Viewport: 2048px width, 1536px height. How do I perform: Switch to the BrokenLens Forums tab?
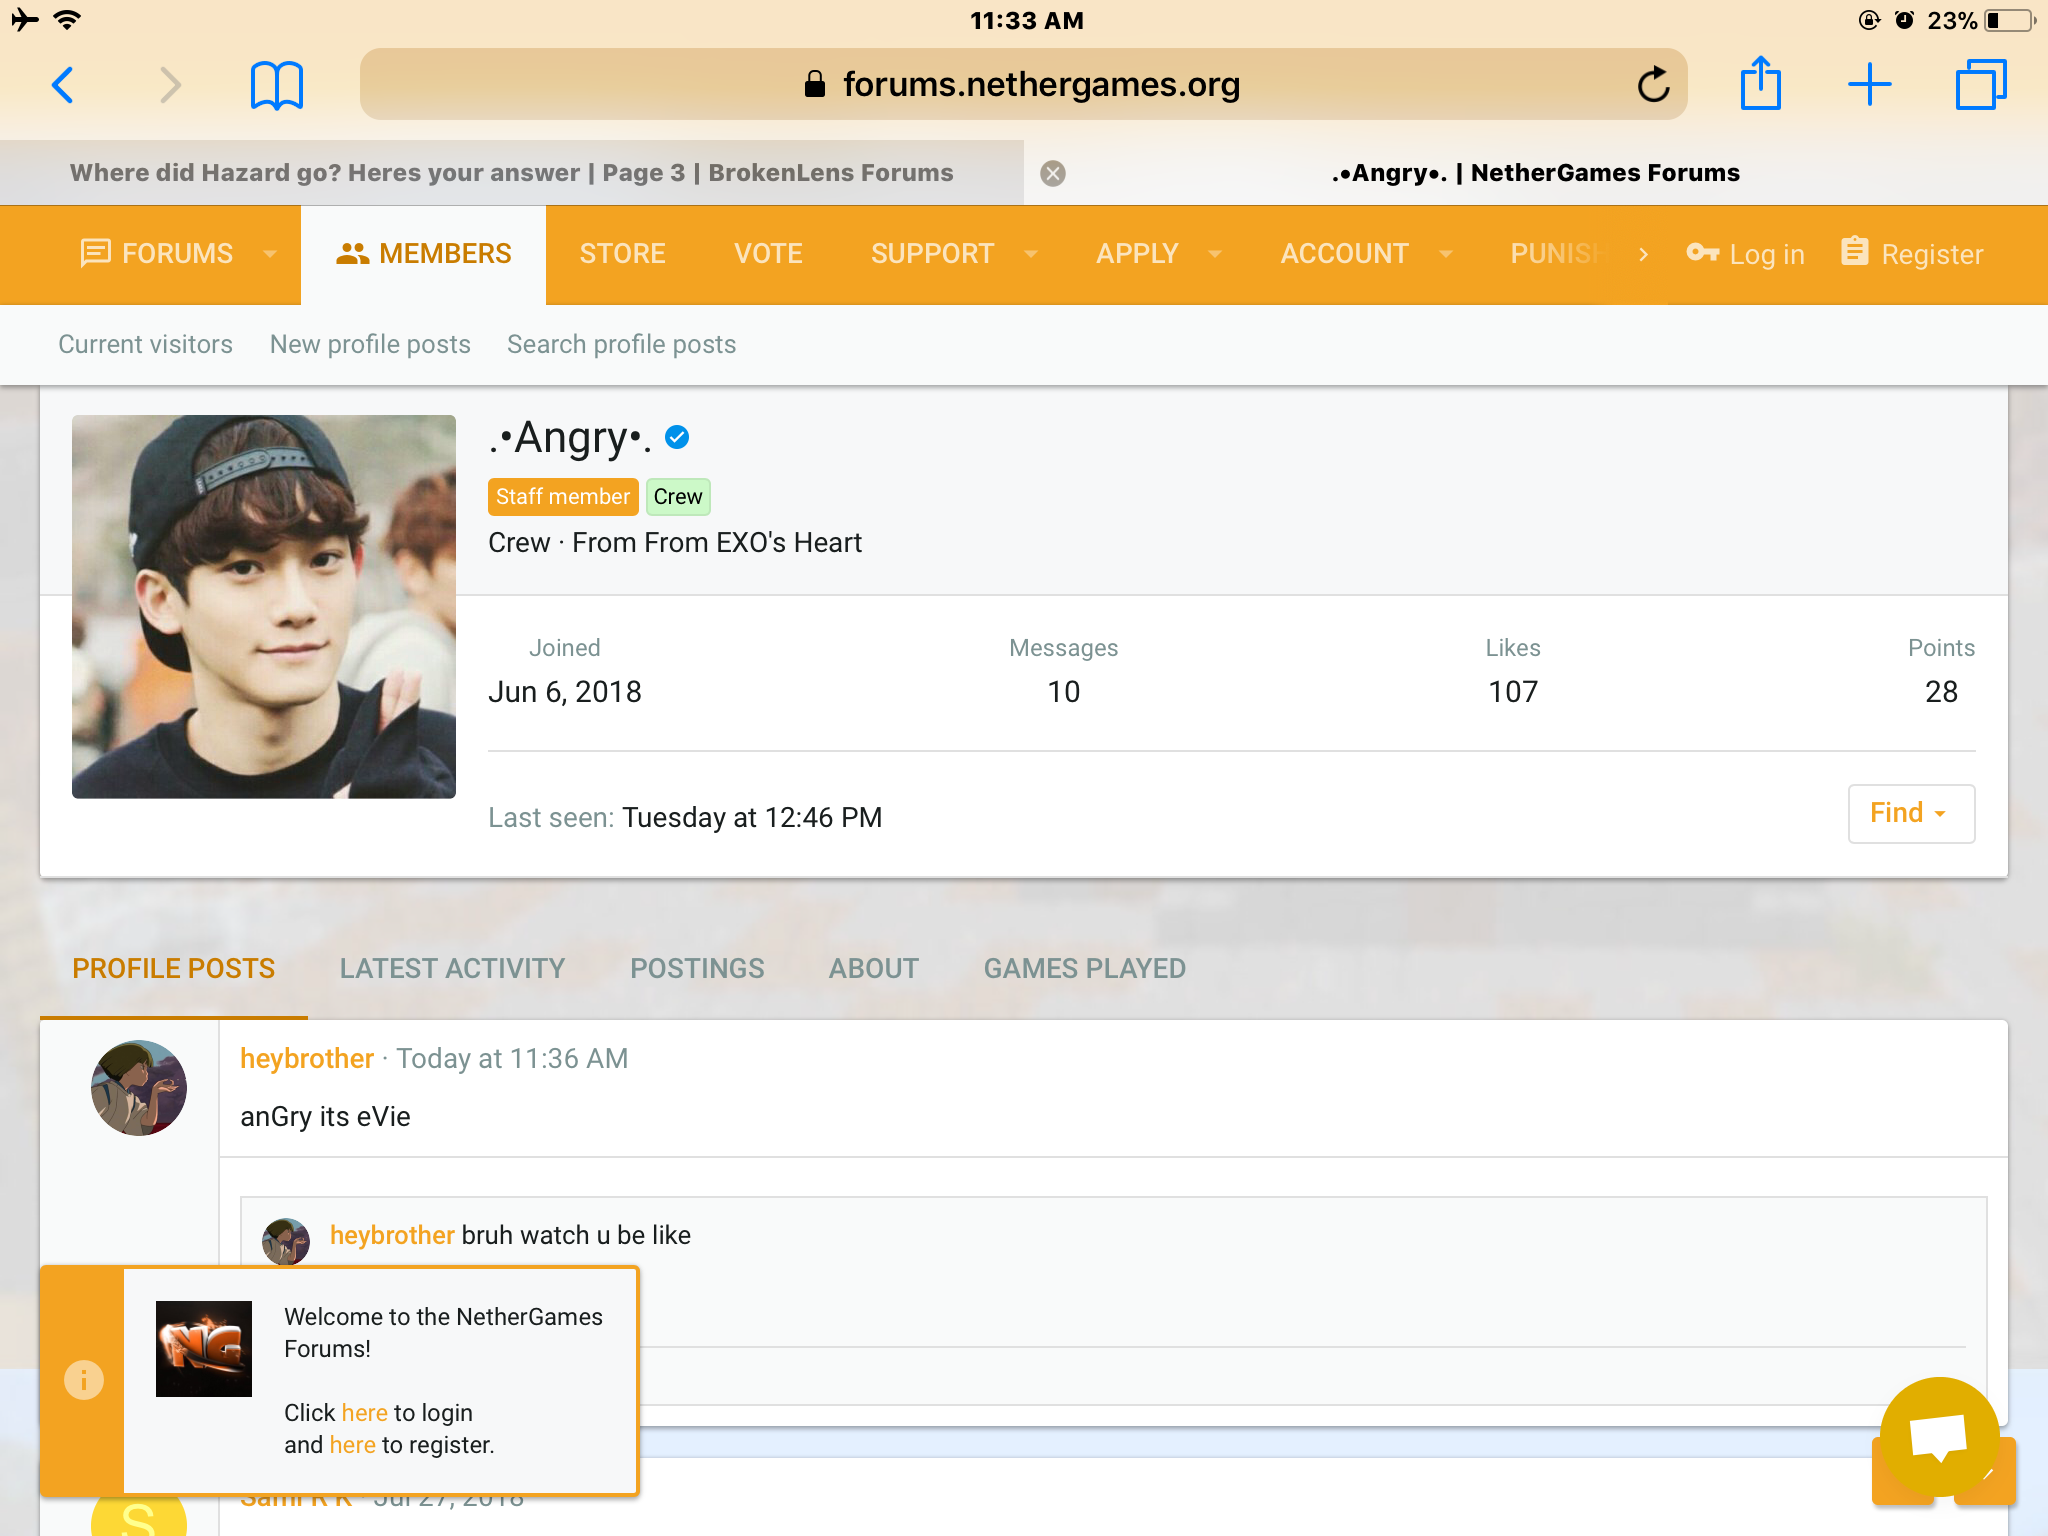[x=512, y=173]
